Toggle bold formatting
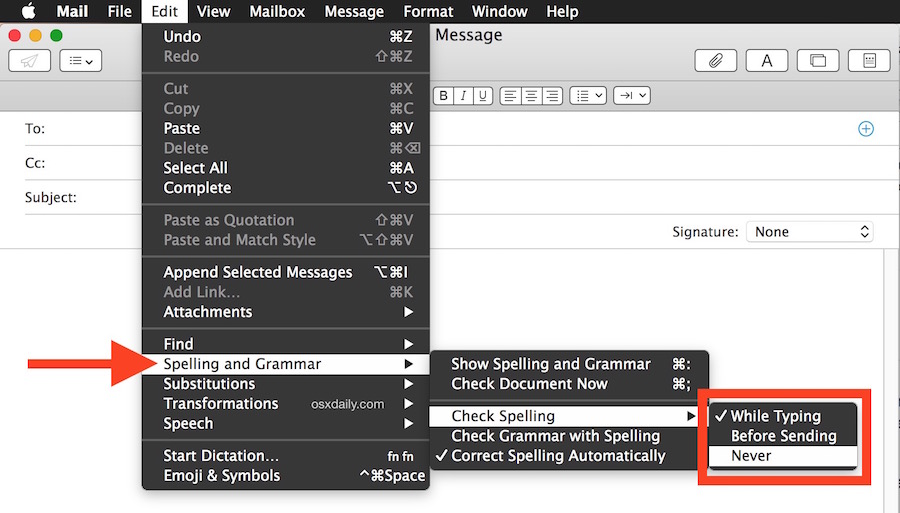This screenshot has height=513, width=900. pos(444,95)
